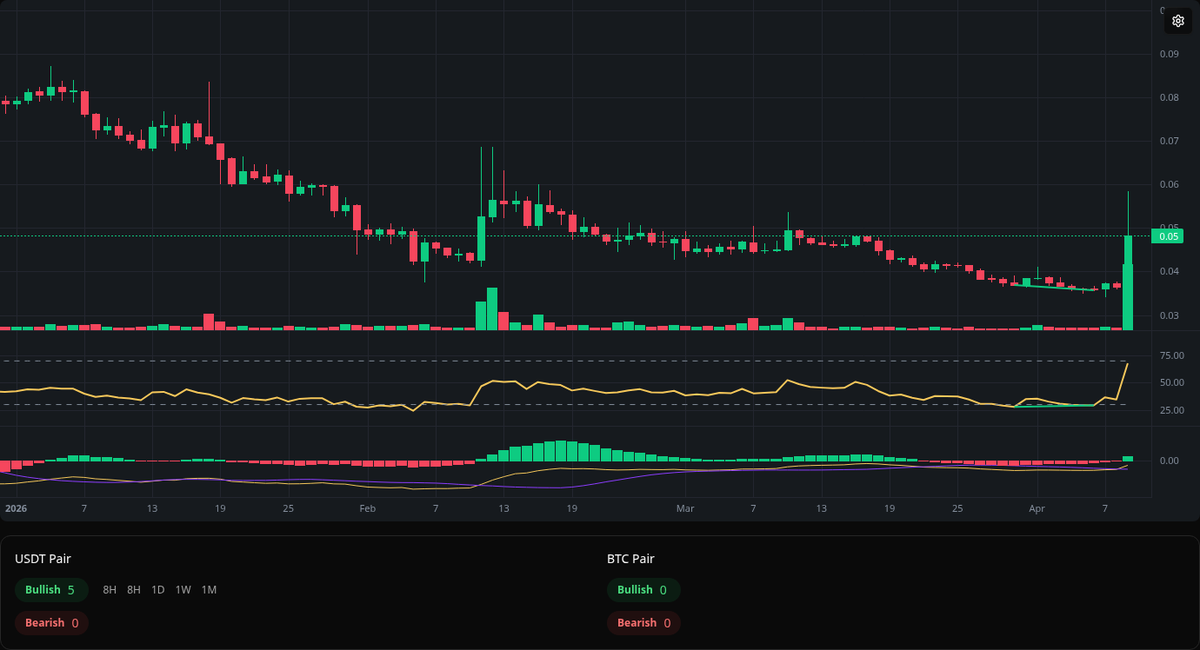1200x650 pixels.
Task: Click the USDT Pair Bearish 0 badge
Action: 51,623
